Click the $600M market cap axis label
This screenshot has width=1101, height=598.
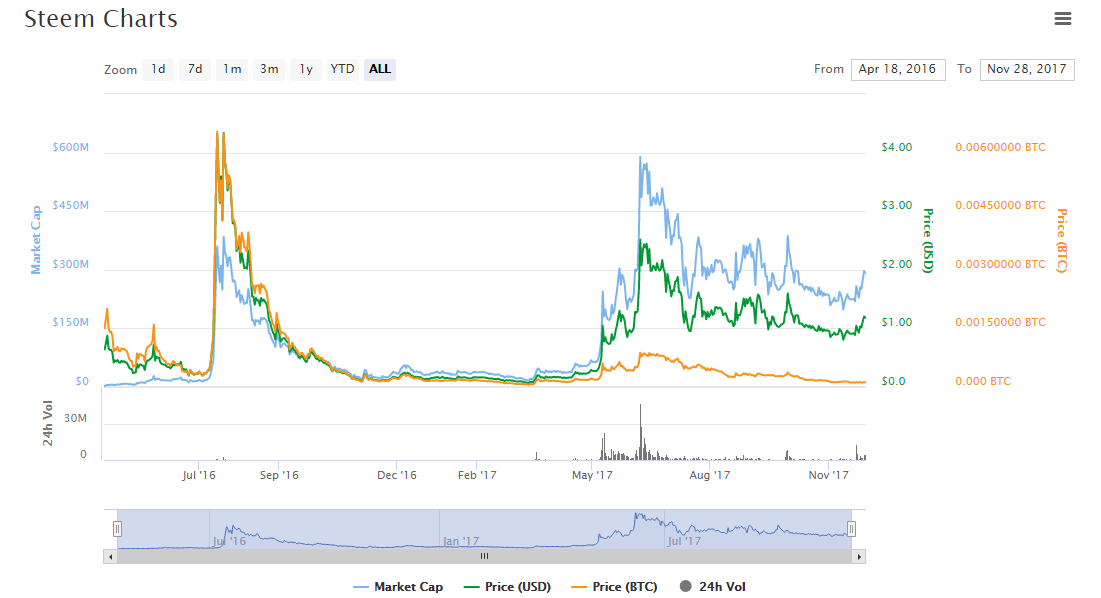coord(71,147)
